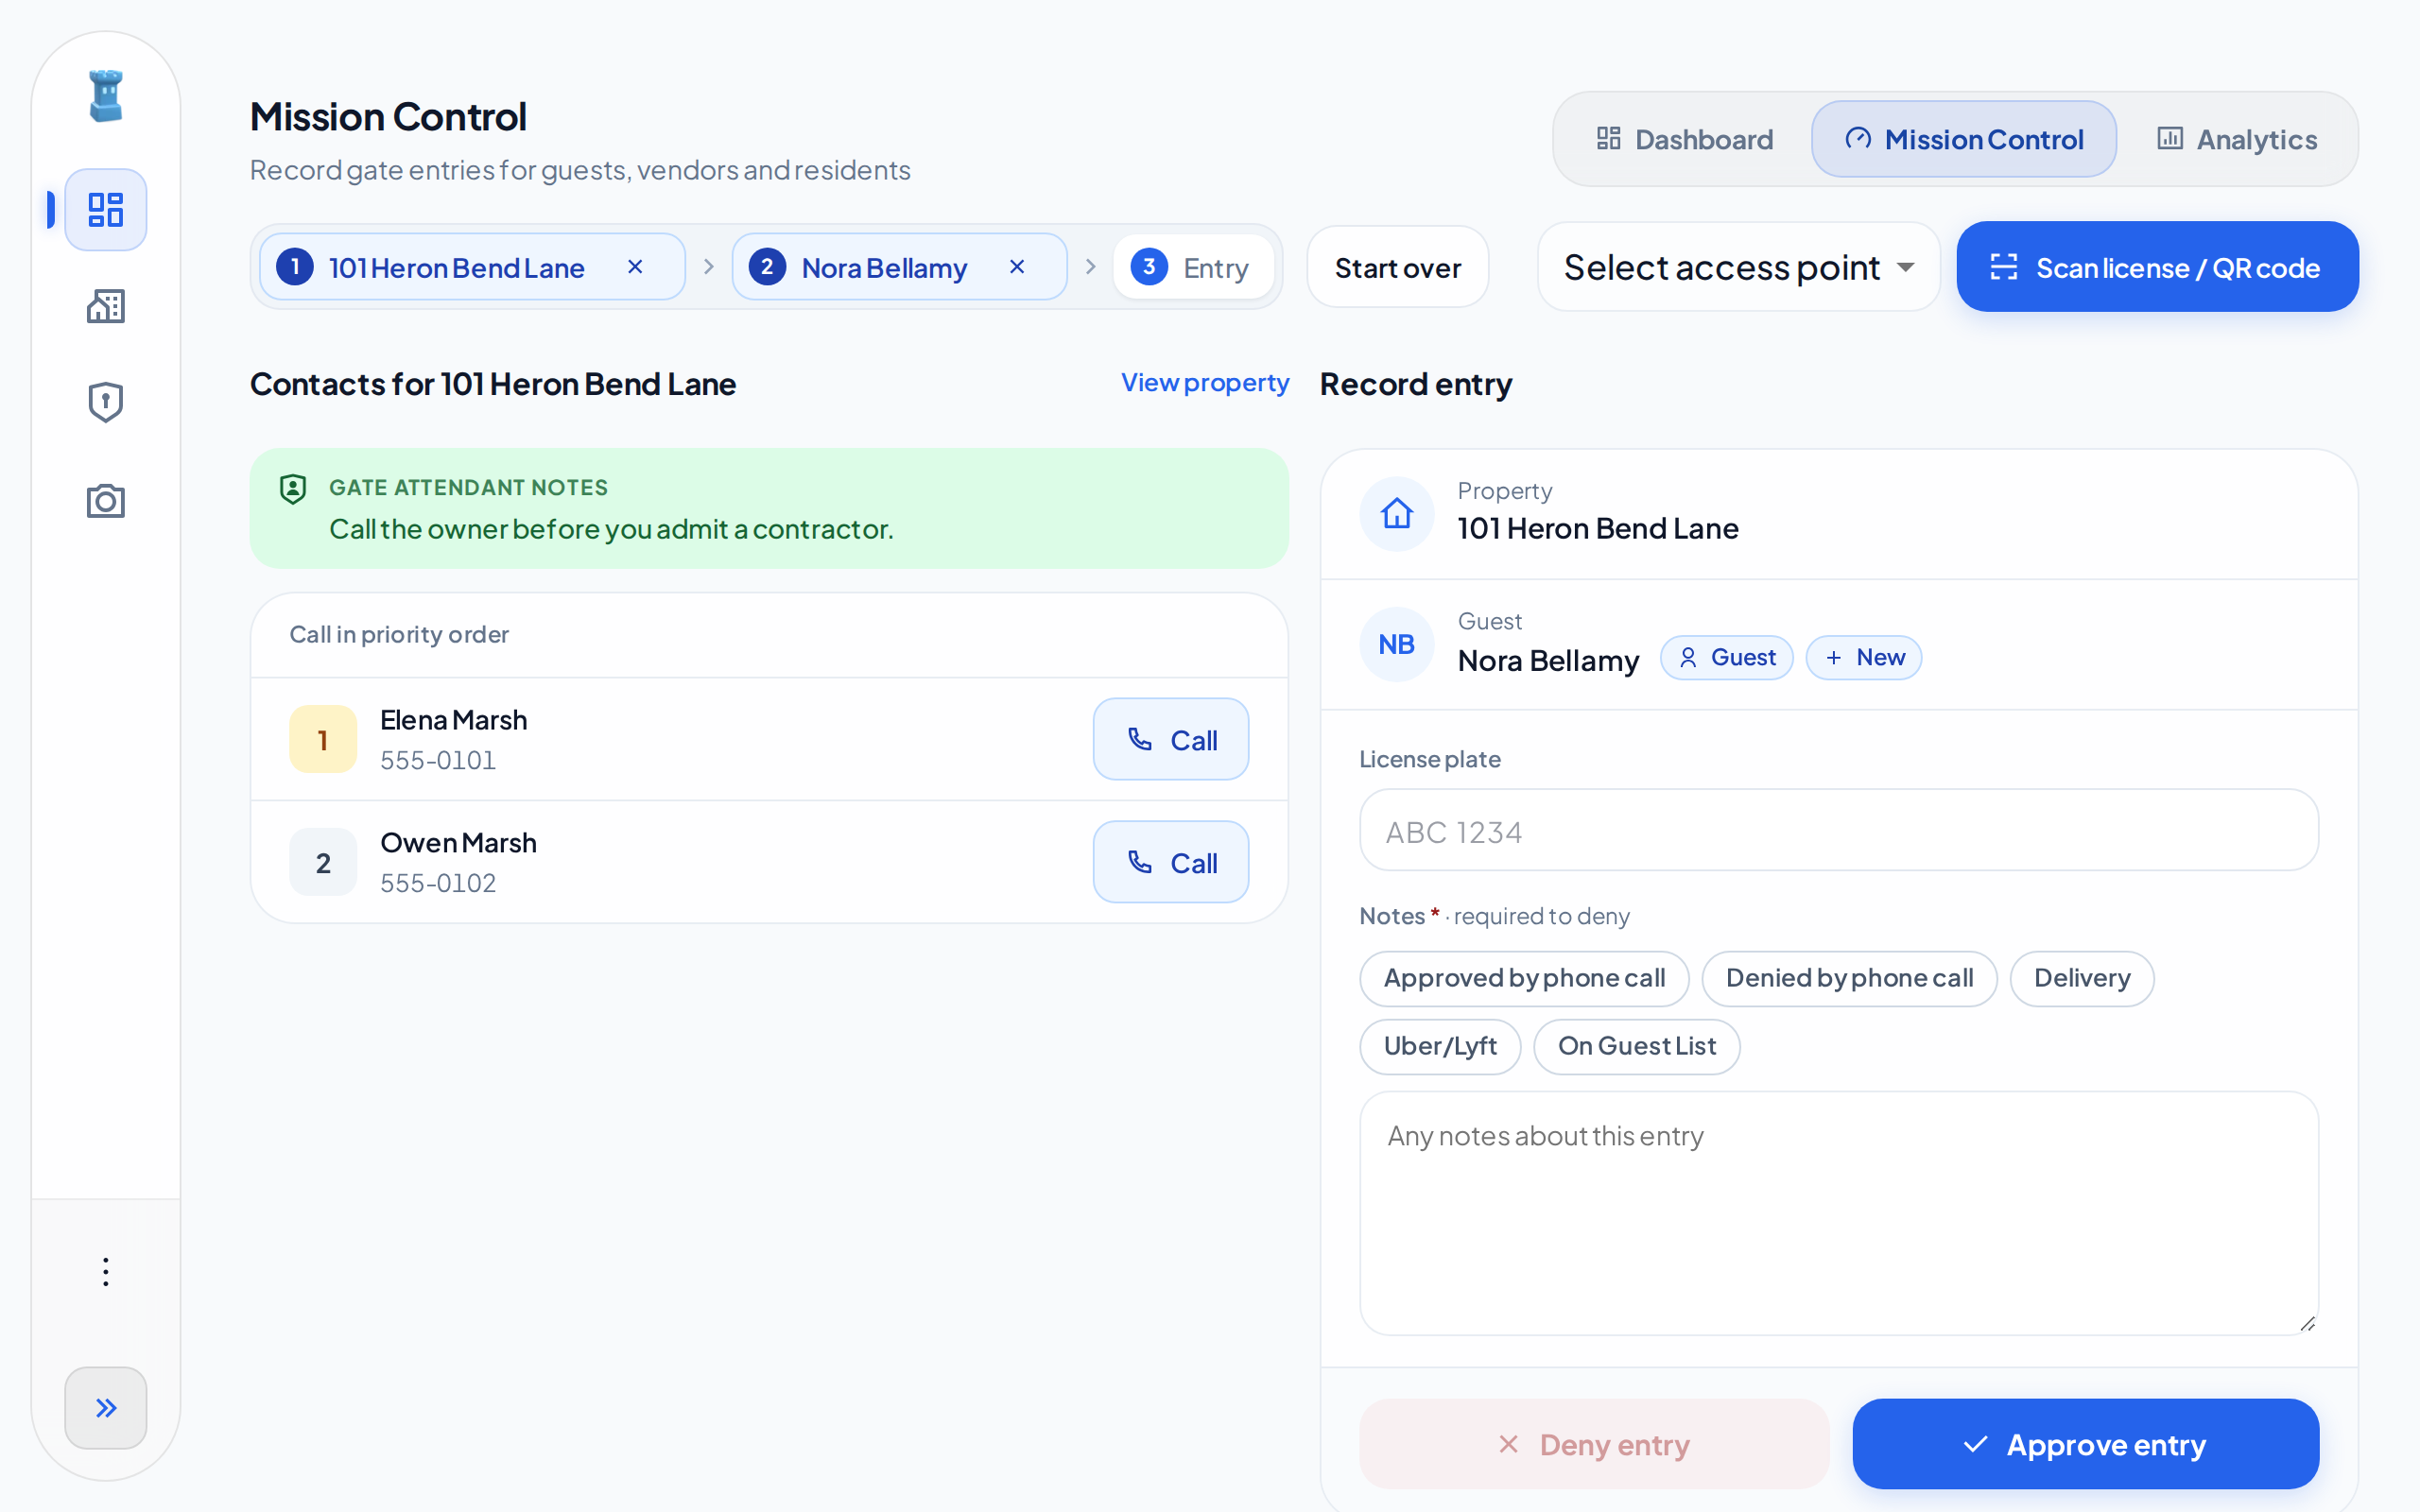Call Elena Marsh
Image resolution: width=2420 pixels, height=1512 pixels.
click(1170, 740)
